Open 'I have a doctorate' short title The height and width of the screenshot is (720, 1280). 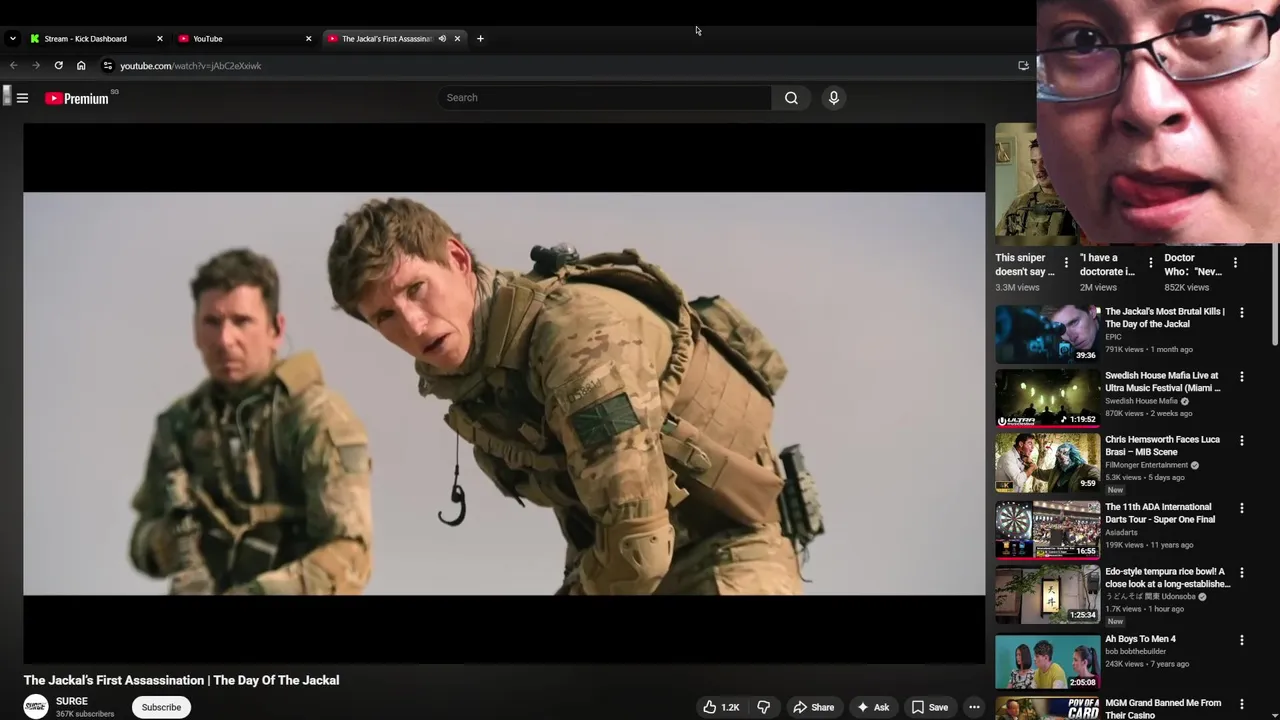pos(1107,264)
